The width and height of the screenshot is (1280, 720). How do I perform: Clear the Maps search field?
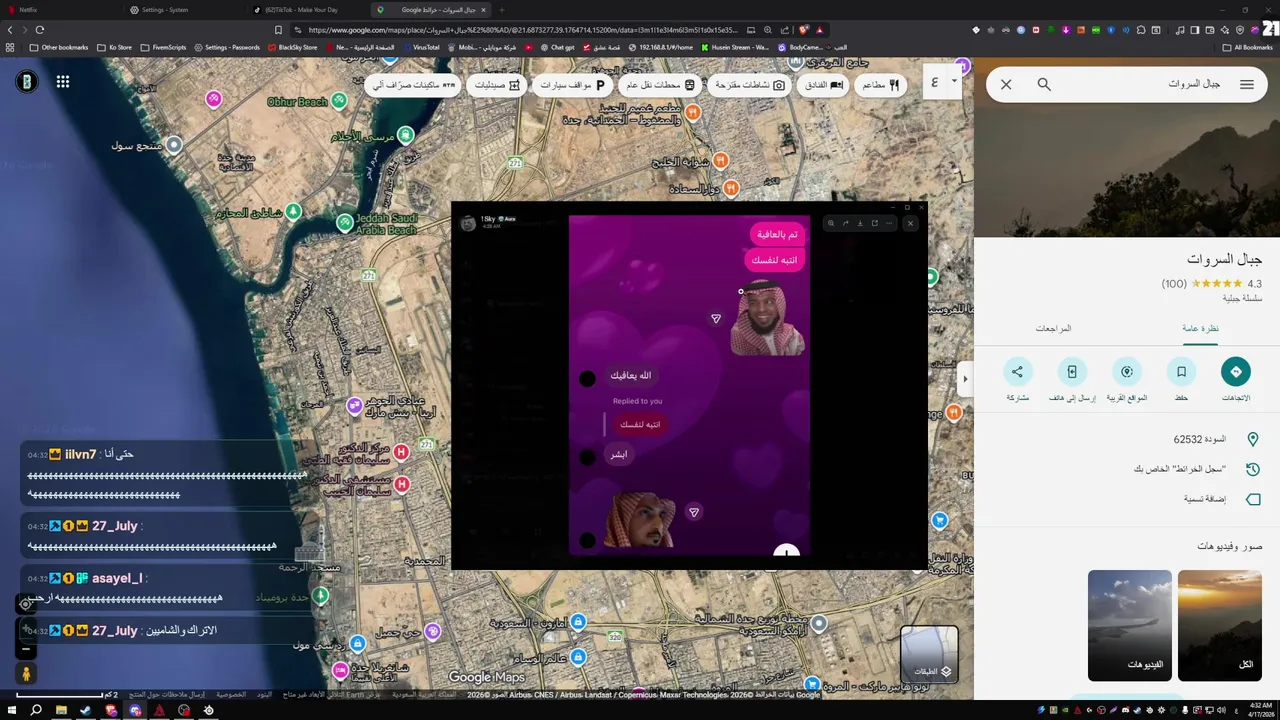pyautogui.click(x=1006, y=84)
